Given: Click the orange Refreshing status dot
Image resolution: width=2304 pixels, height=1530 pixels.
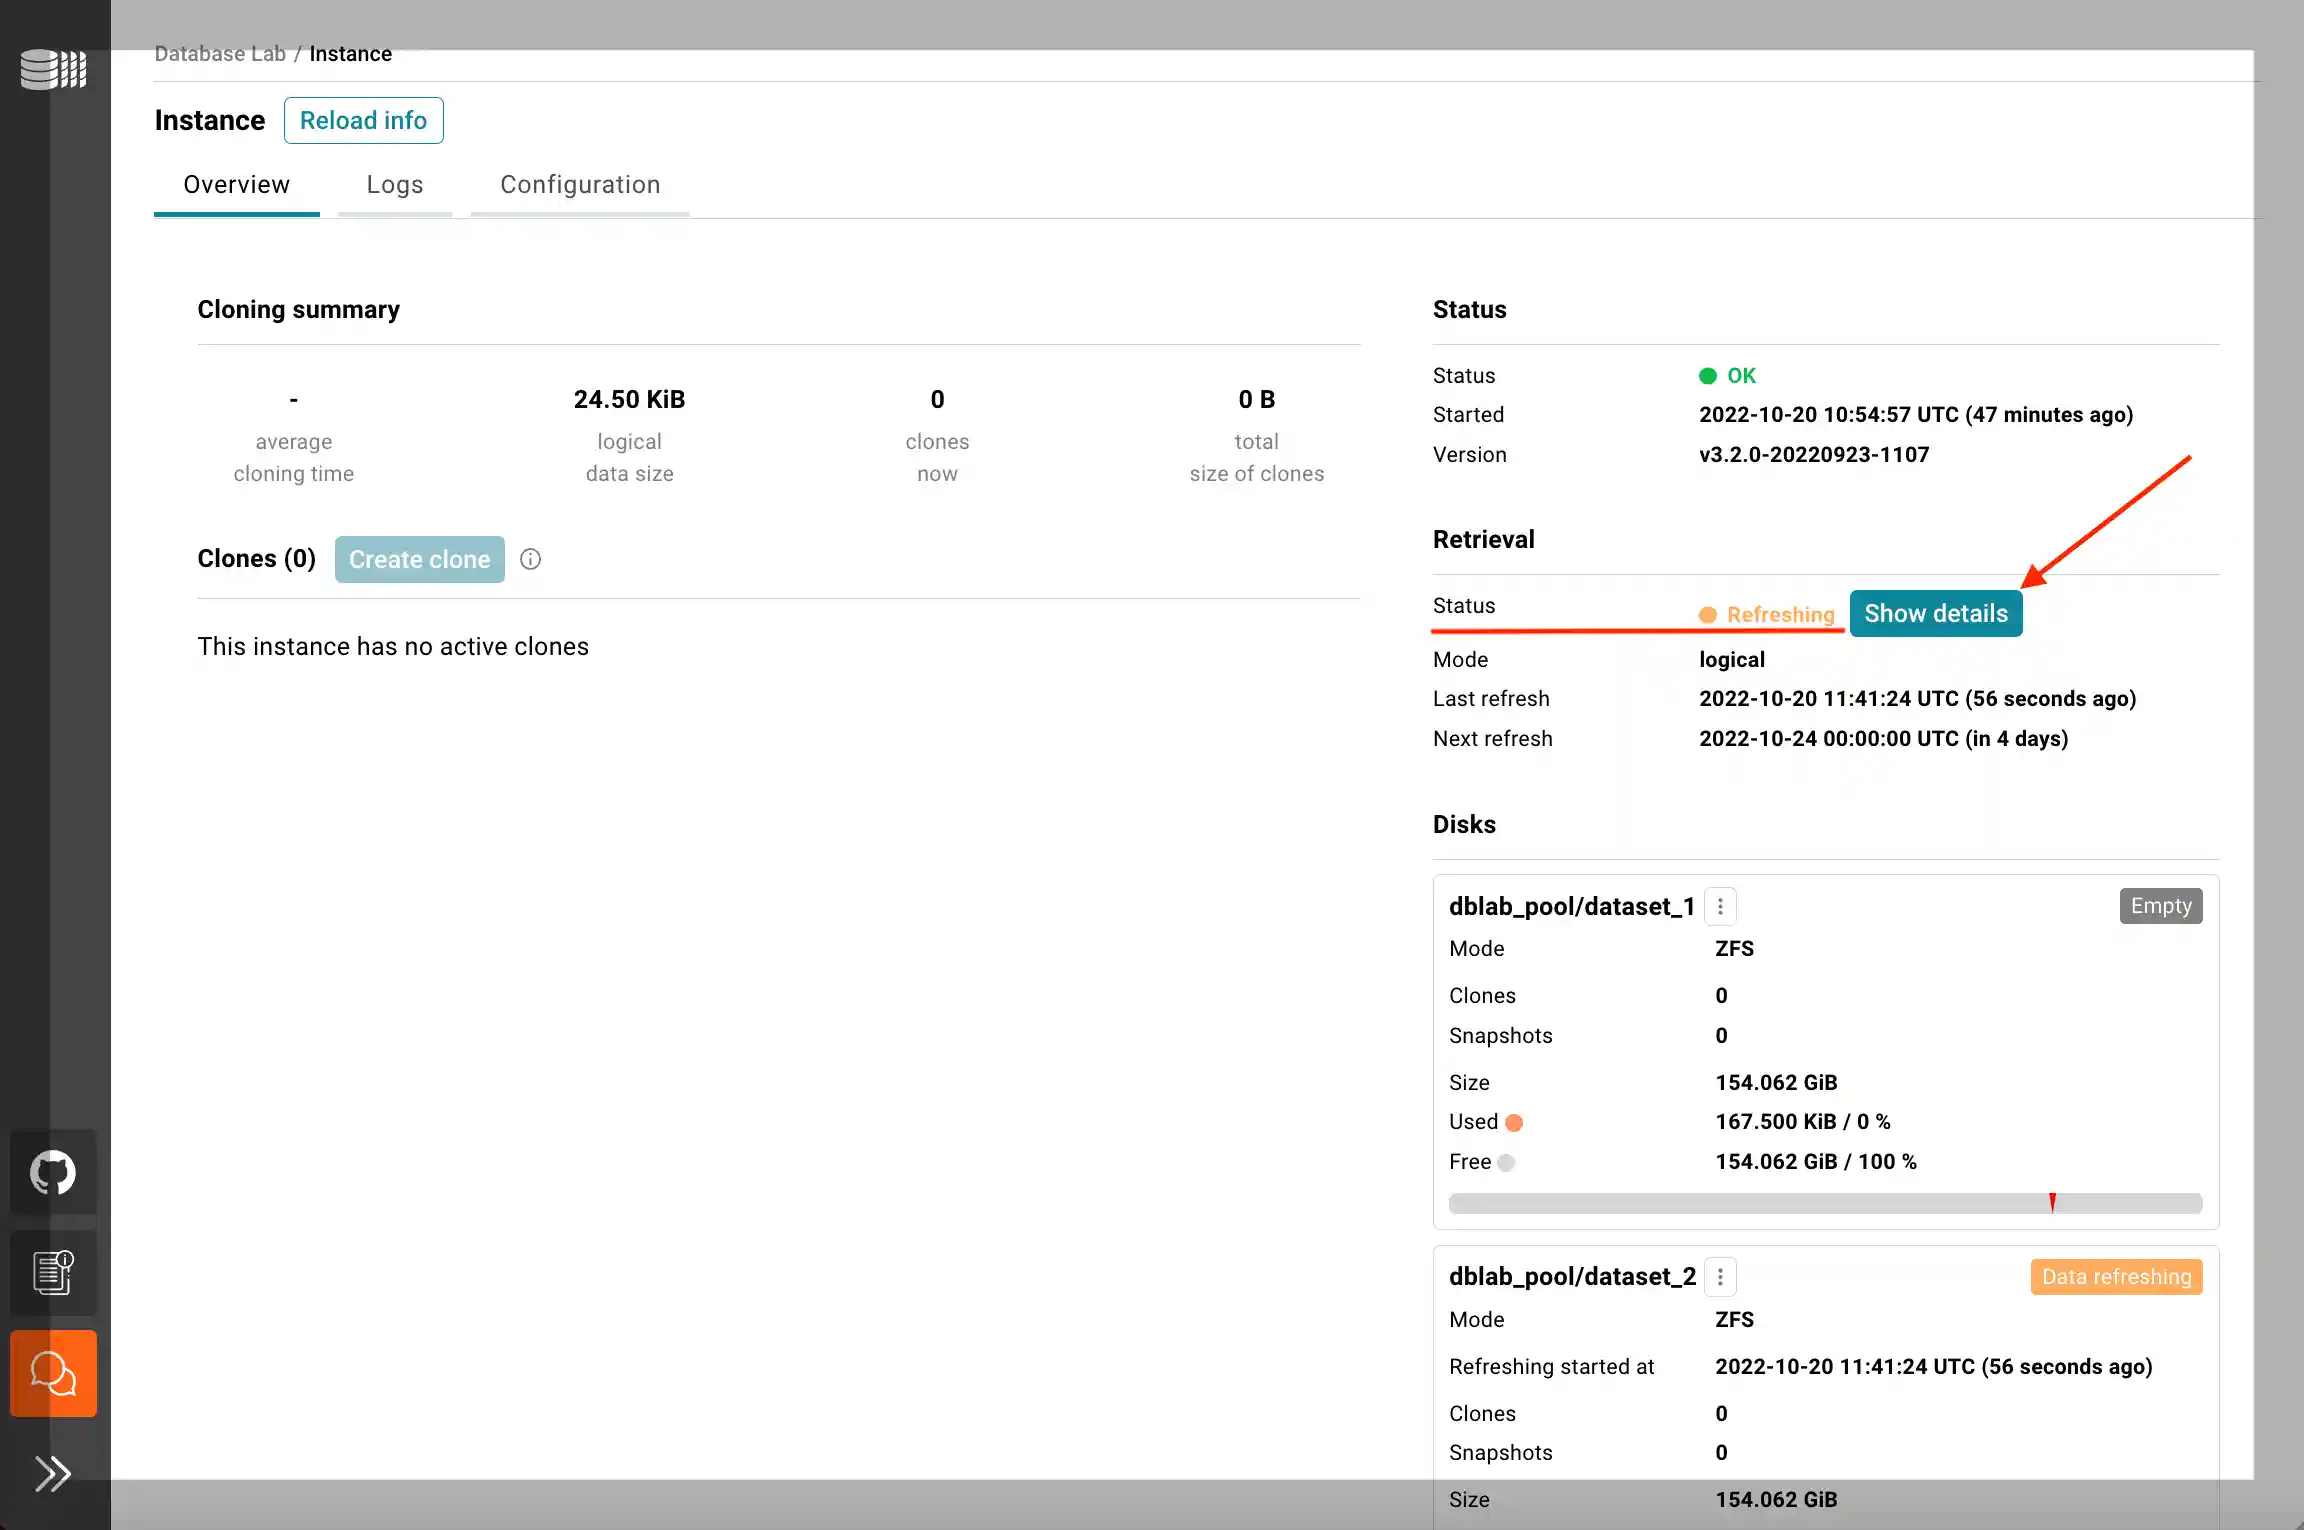Looking at the screenshot, I should [1709, 614].
